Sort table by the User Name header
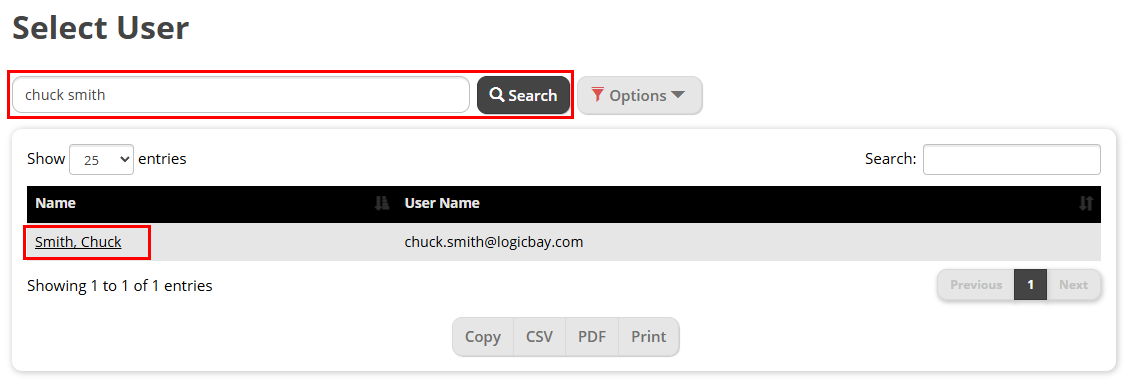The height and width of the screenshot is (383, 1128). click(442, 204)
